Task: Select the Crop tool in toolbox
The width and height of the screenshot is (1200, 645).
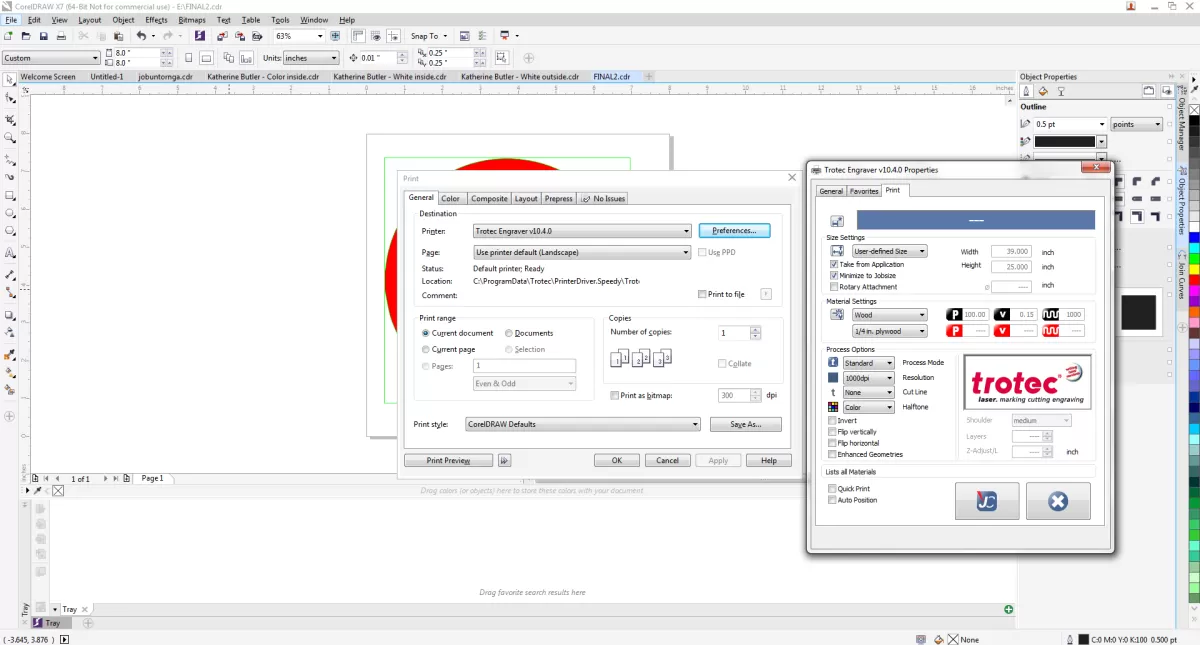Action: 10,118
